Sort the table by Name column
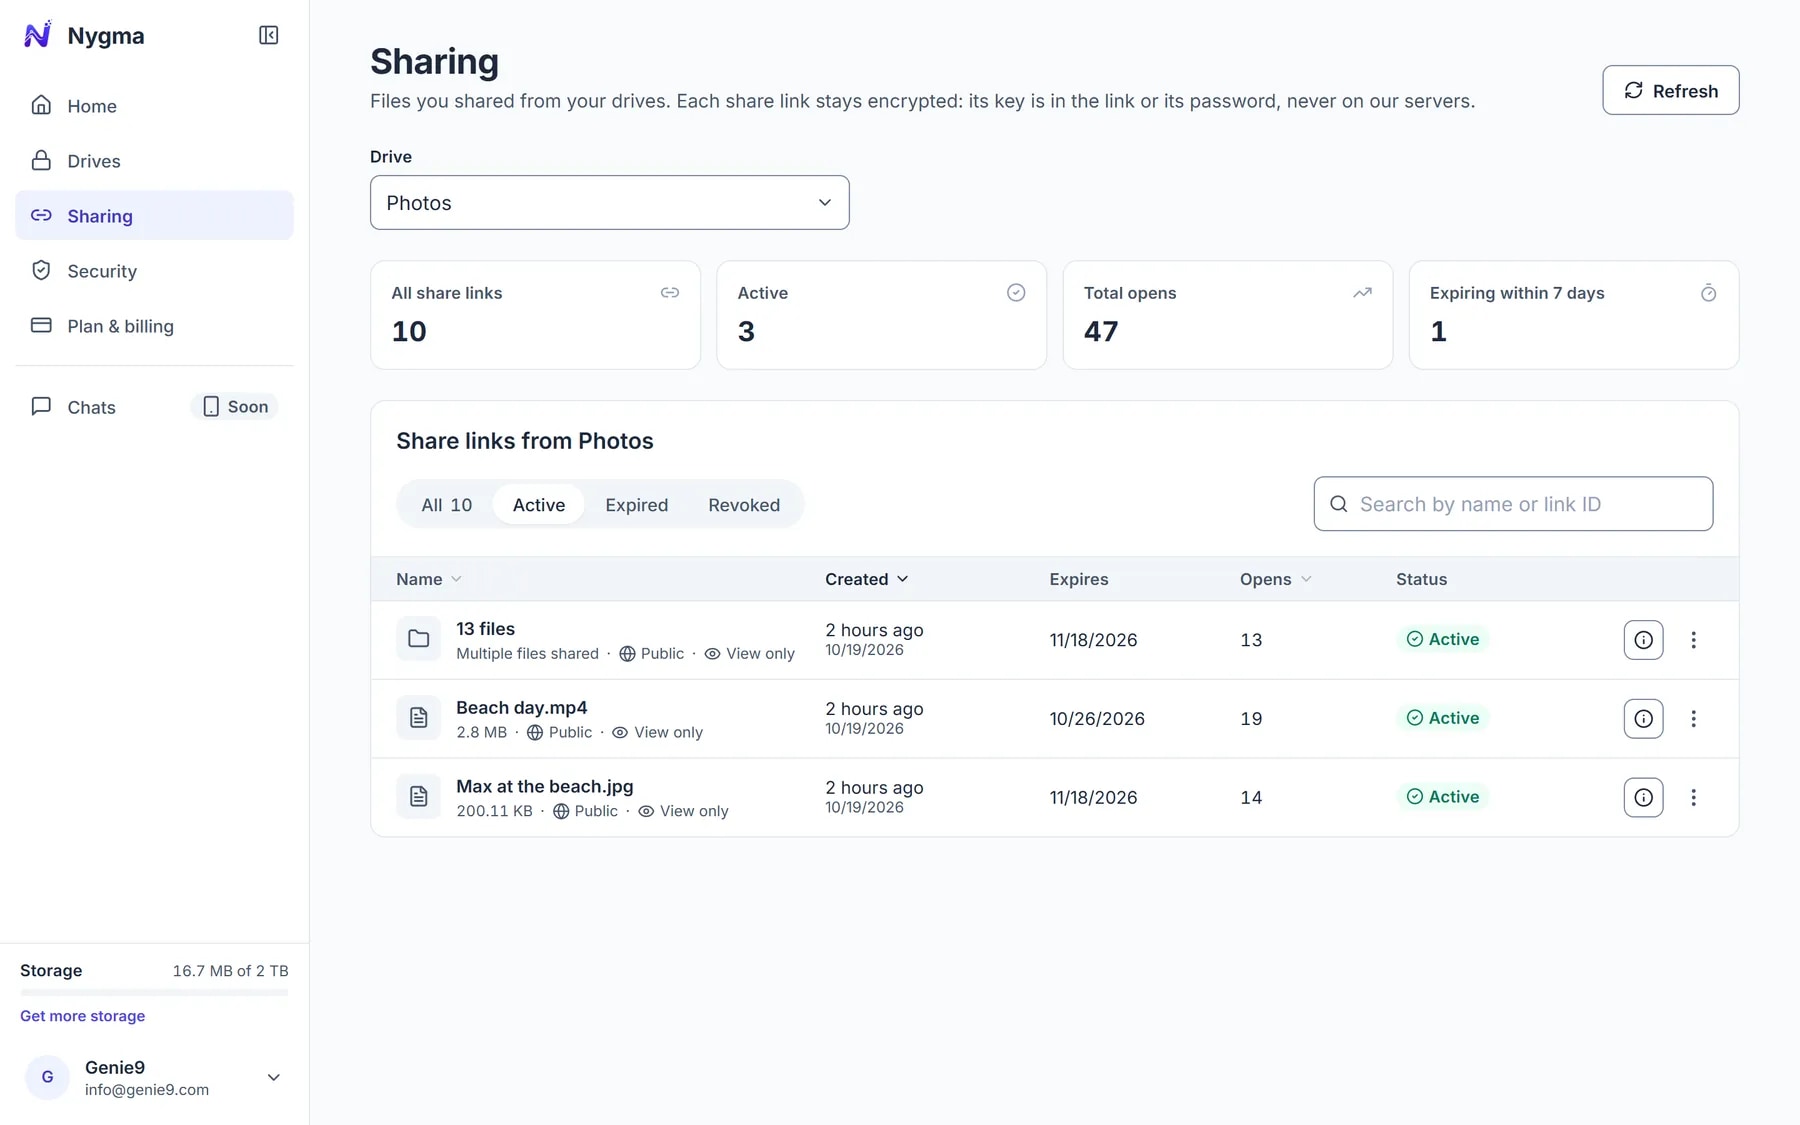 429,579
